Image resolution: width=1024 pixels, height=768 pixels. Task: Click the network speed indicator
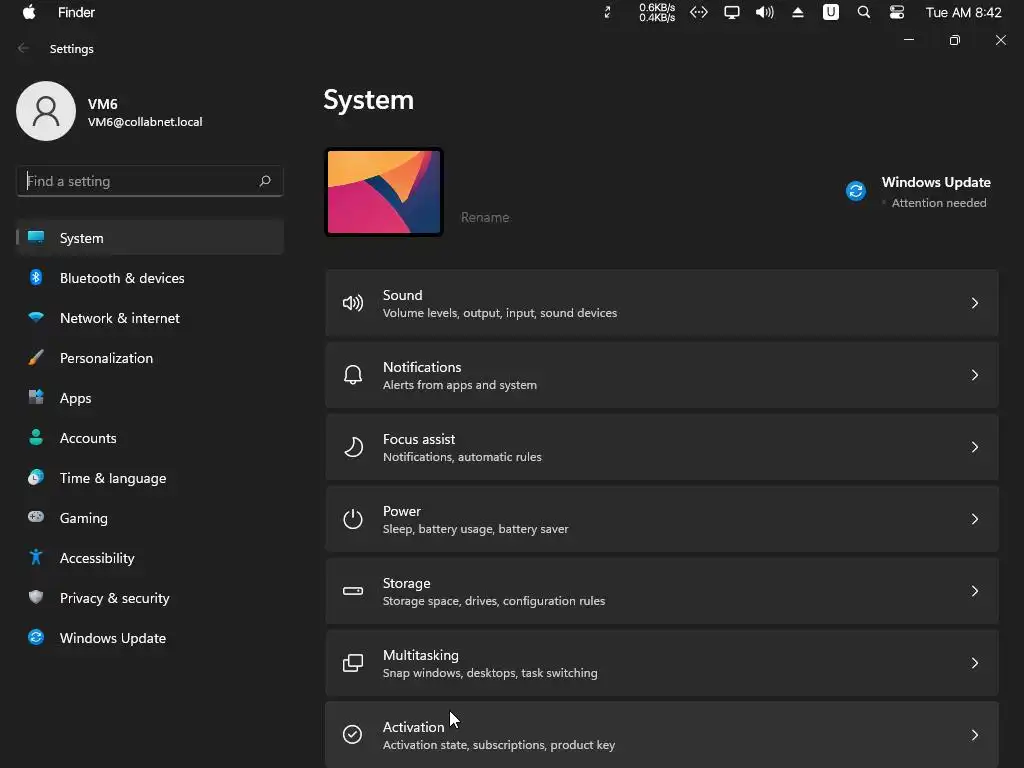tap(657, 12)
